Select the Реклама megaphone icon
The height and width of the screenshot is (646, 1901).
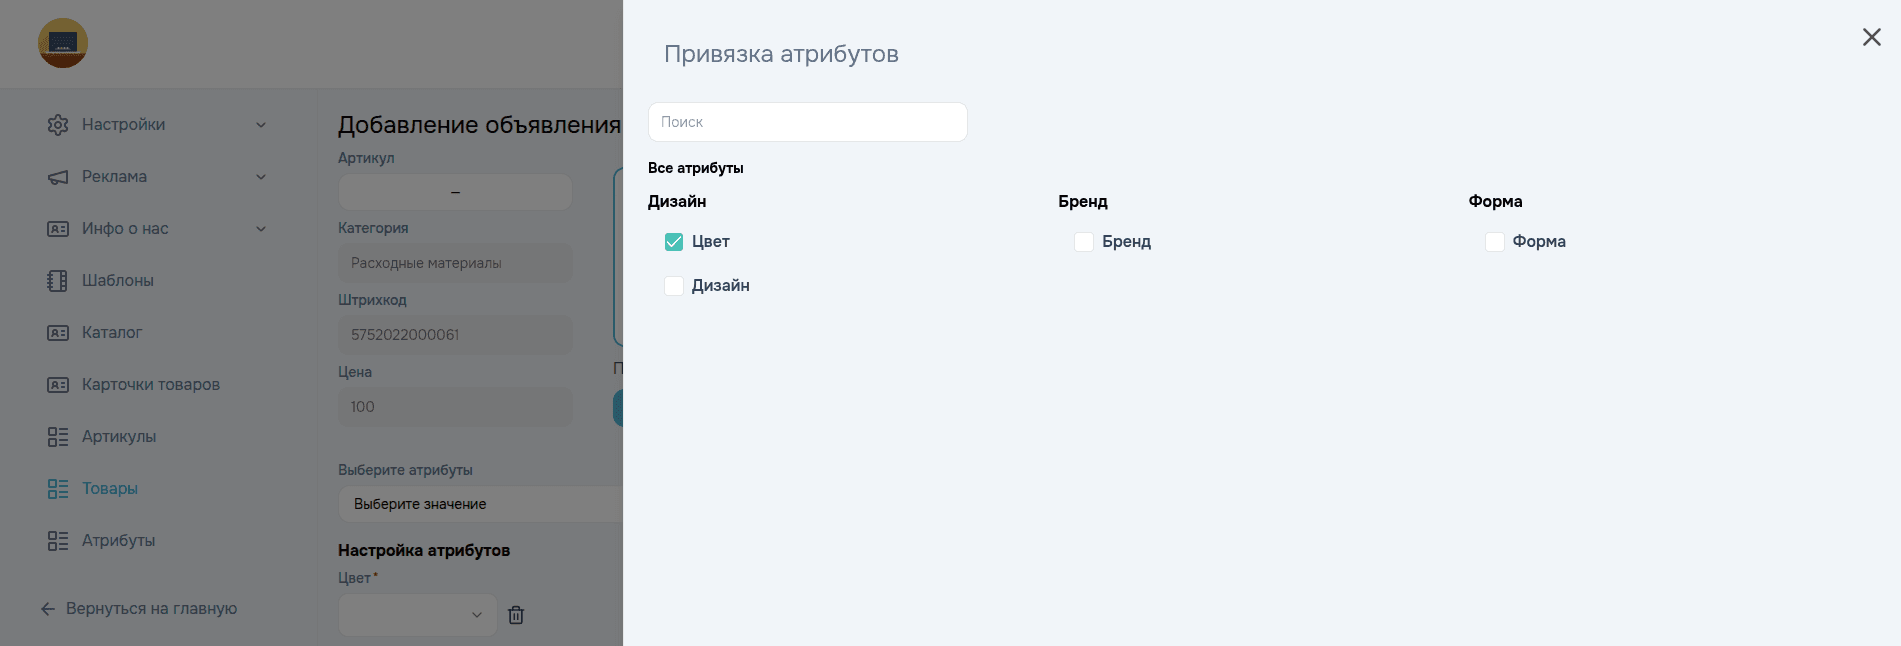click(x=57, y=176)
